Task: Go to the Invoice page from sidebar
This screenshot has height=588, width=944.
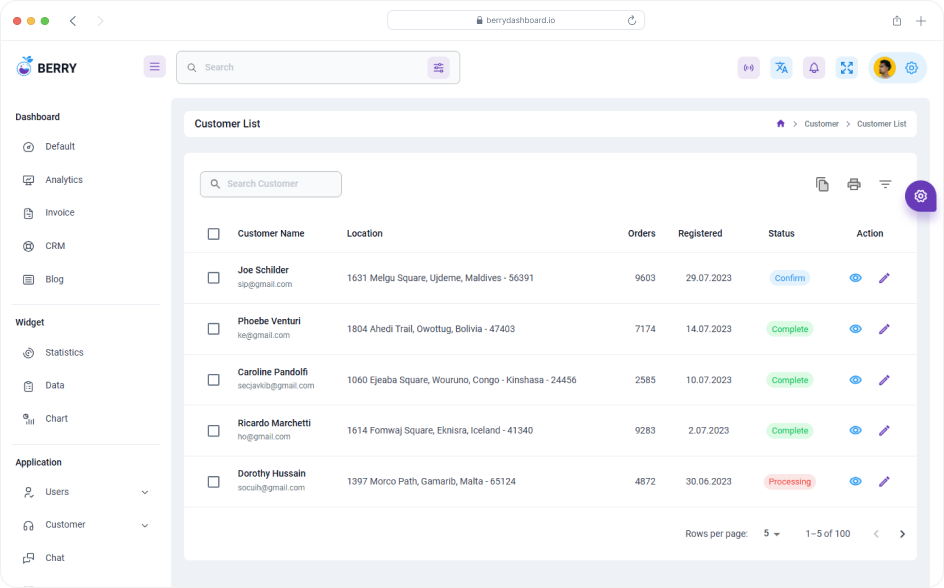Action: [x=60, y=212]
